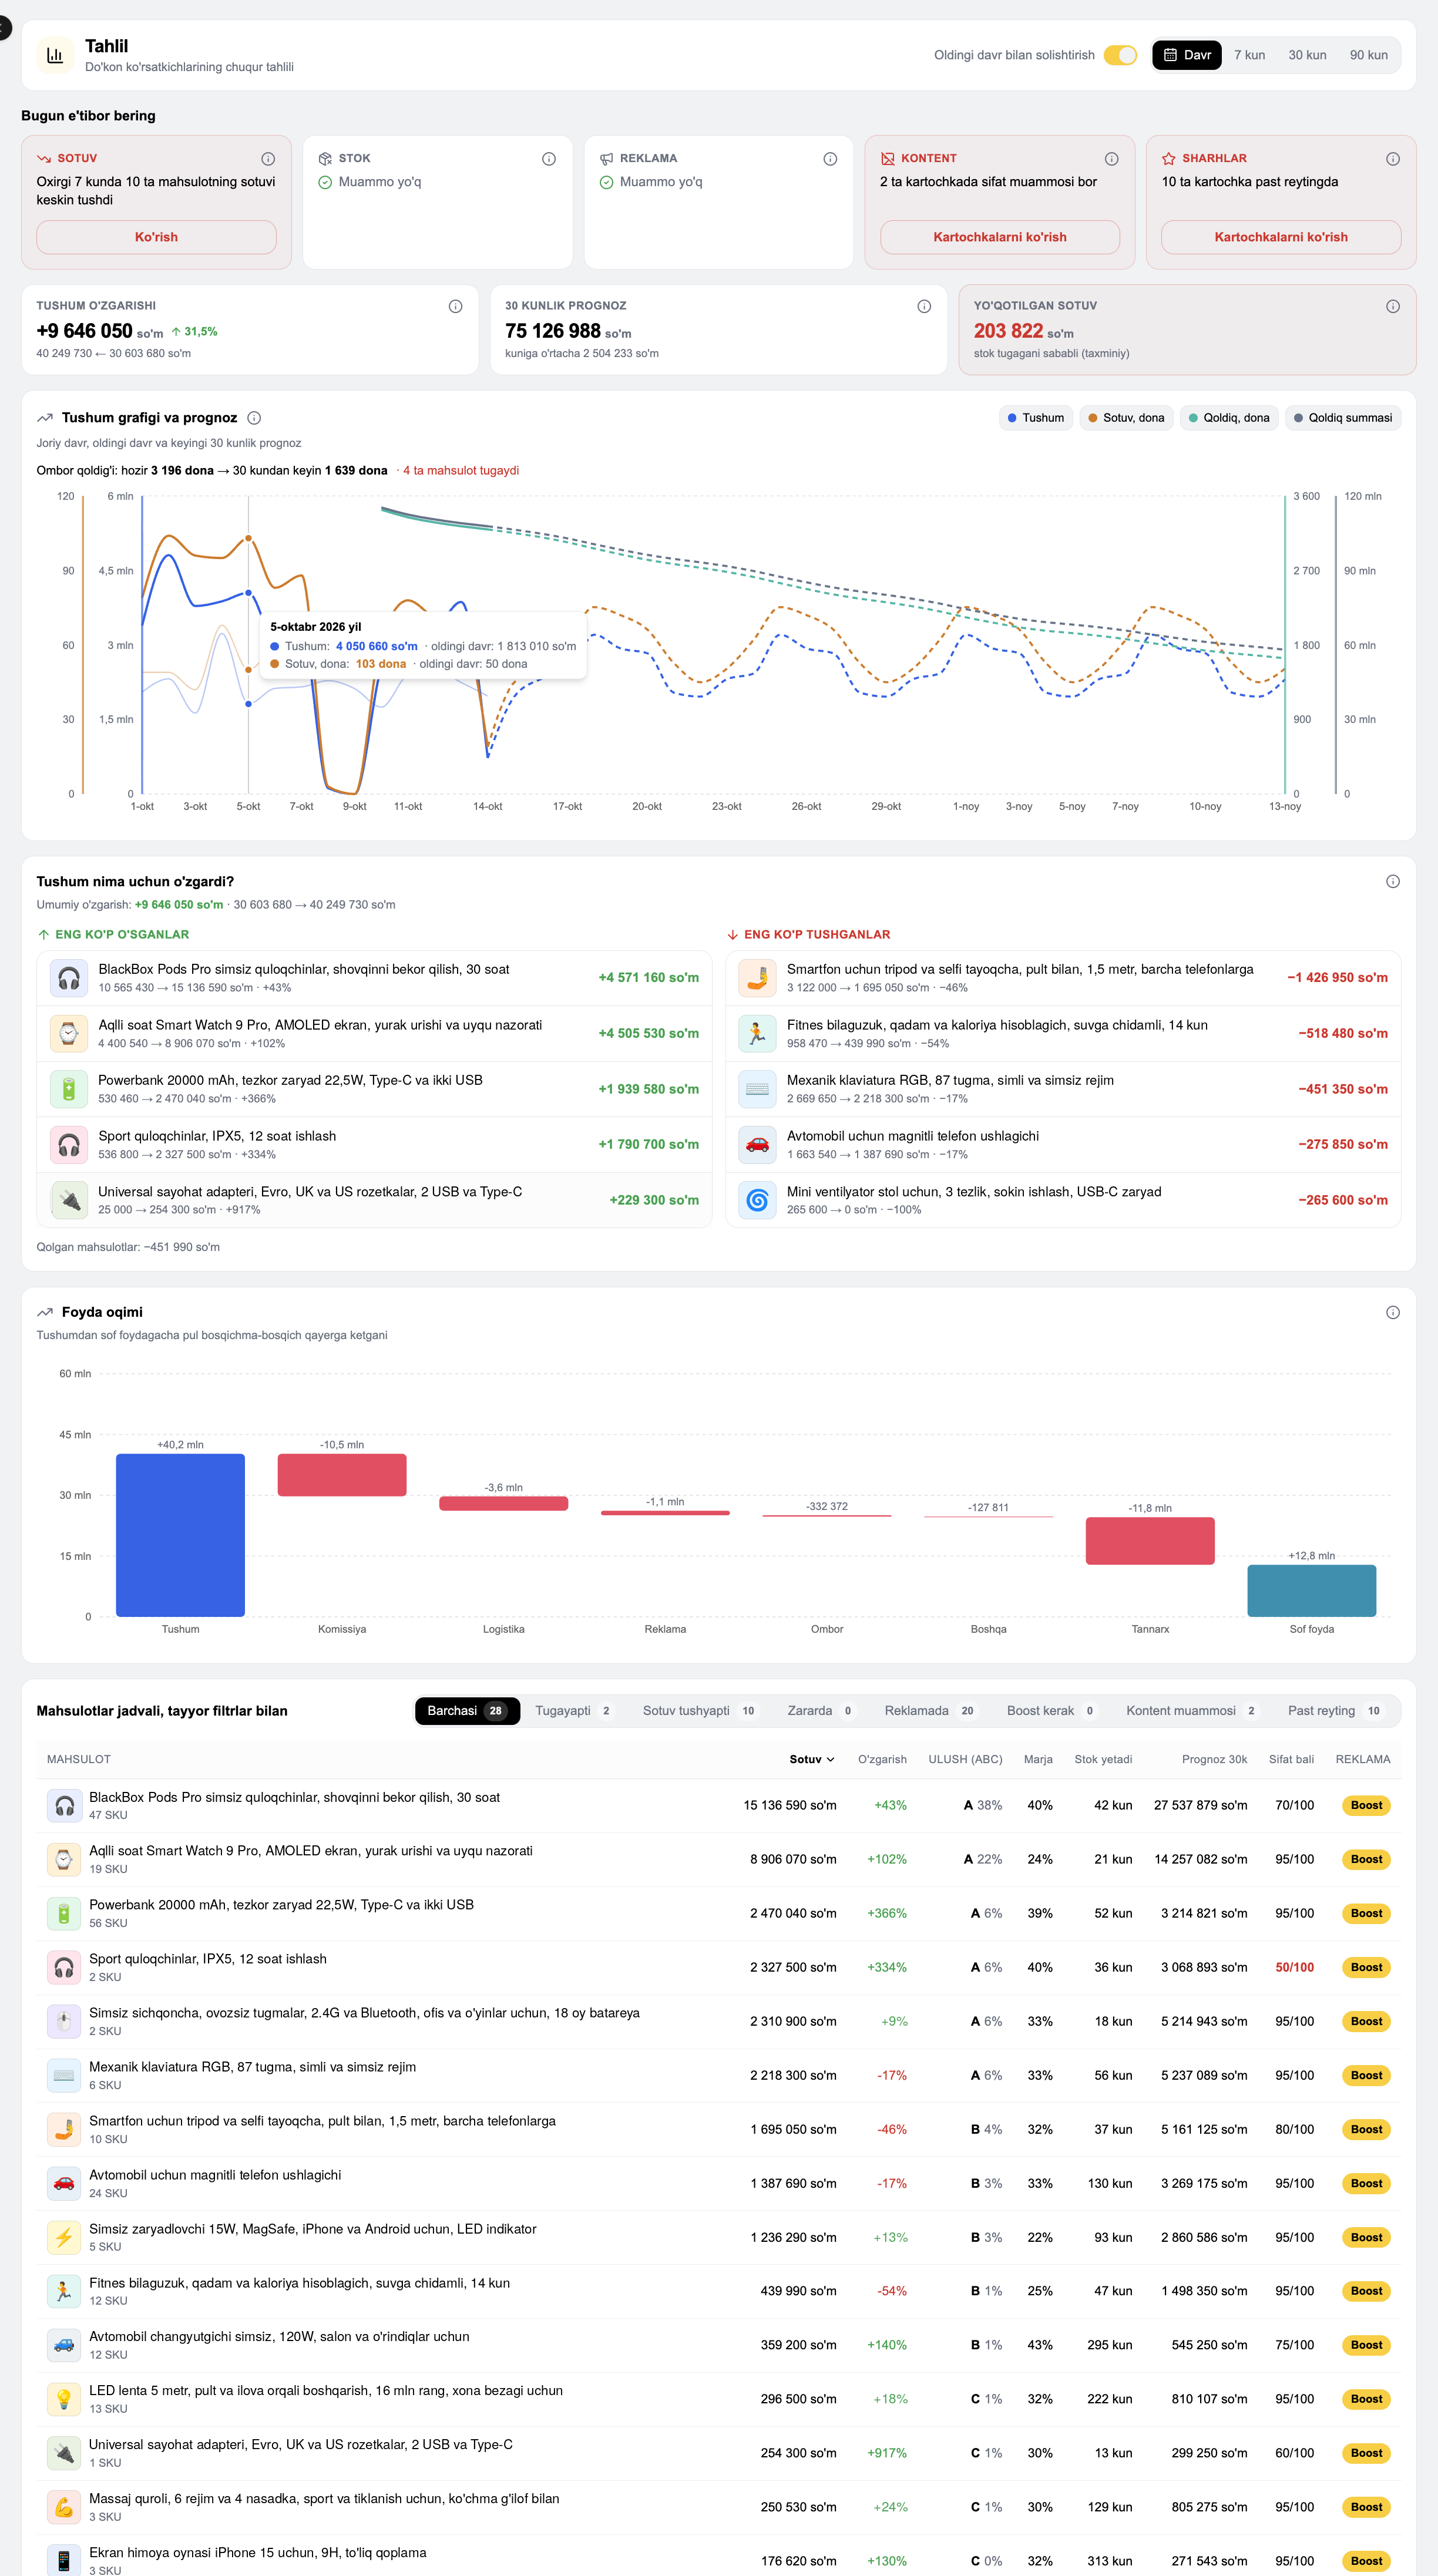Filter table by Past reyting tab
Image resolution: width=1438 pixels, height=2576 pixels.
click(1335, 1711)
